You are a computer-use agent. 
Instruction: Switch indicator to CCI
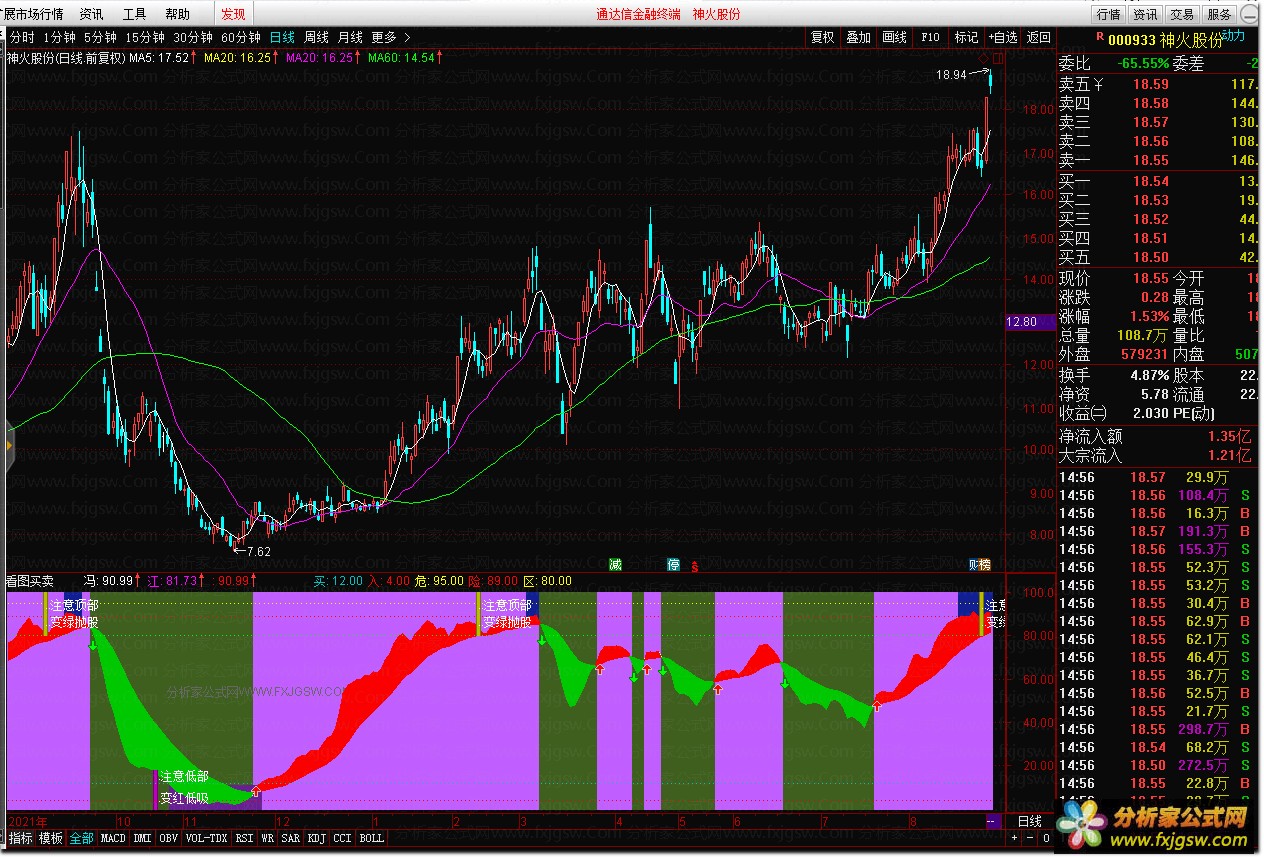pos(343,838)
